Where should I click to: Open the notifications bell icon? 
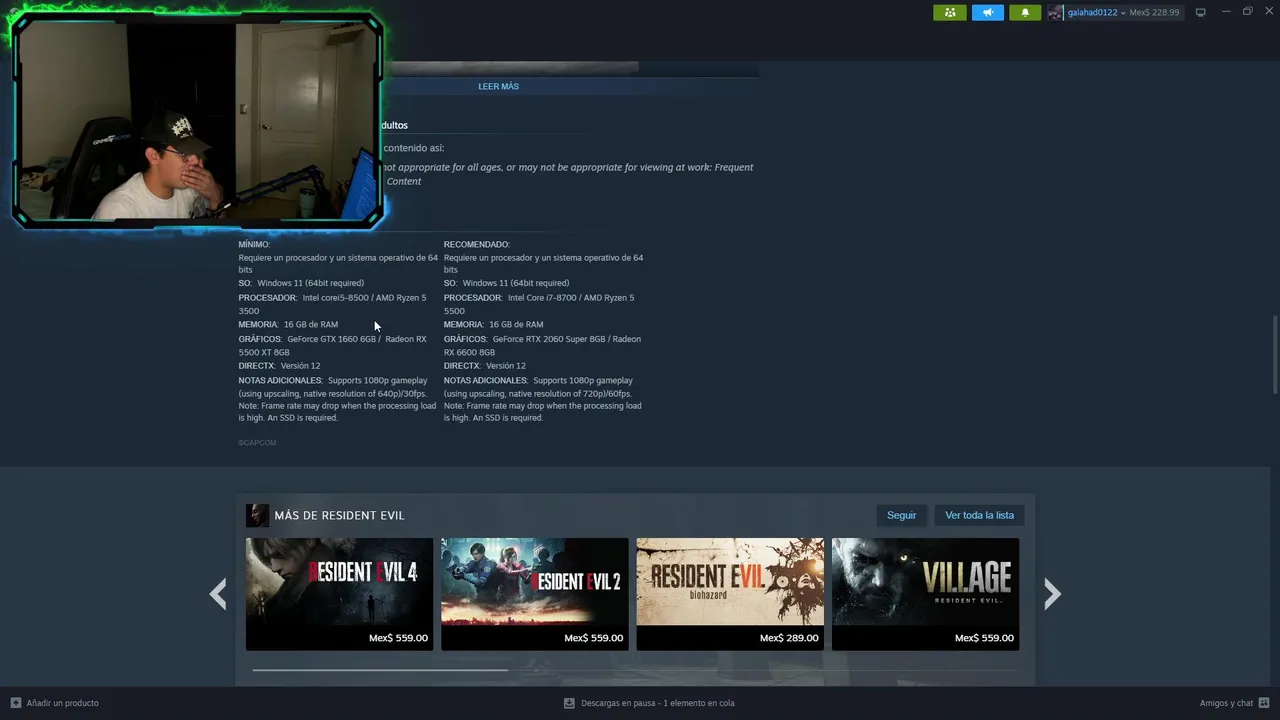[x=1025, y=12]
